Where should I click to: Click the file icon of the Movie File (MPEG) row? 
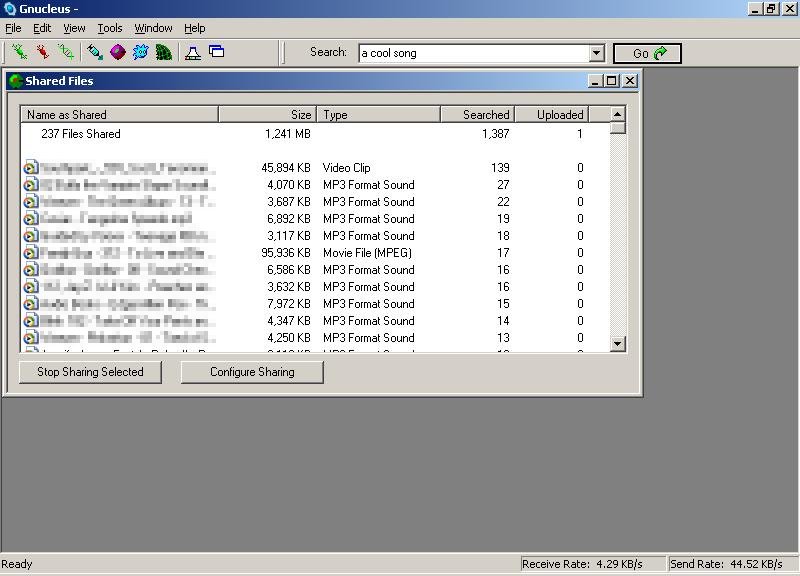[x=31, y=253]
